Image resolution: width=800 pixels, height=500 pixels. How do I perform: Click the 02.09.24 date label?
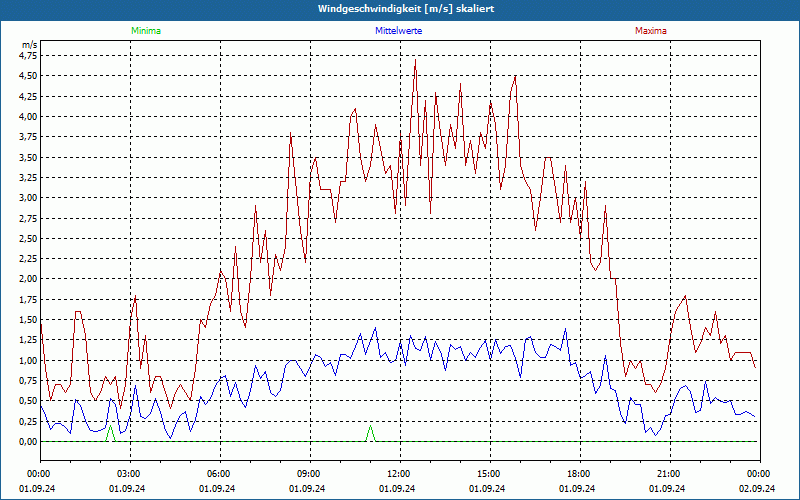(x=757, y=488)
